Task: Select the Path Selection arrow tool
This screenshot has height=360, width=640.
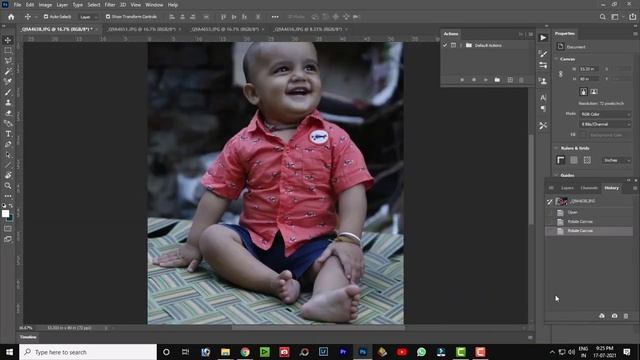Action: coord(8,155)
